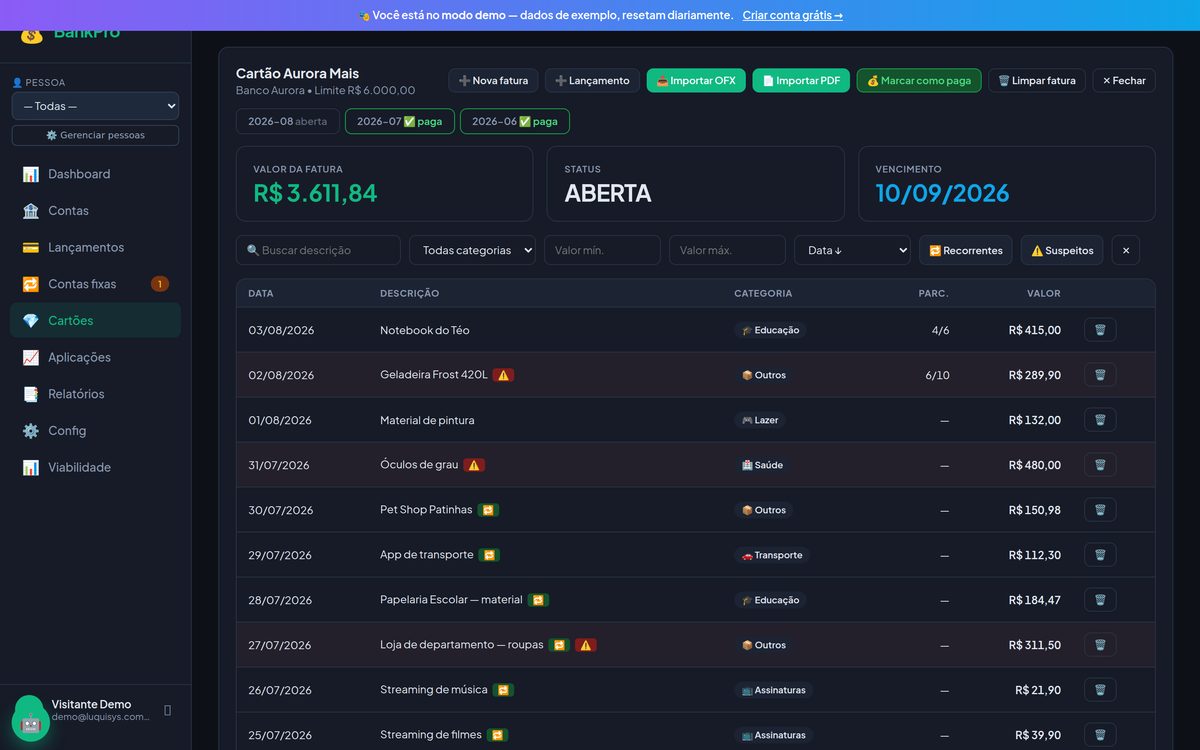Focus the Buscar descrição search field

(318, 250)
